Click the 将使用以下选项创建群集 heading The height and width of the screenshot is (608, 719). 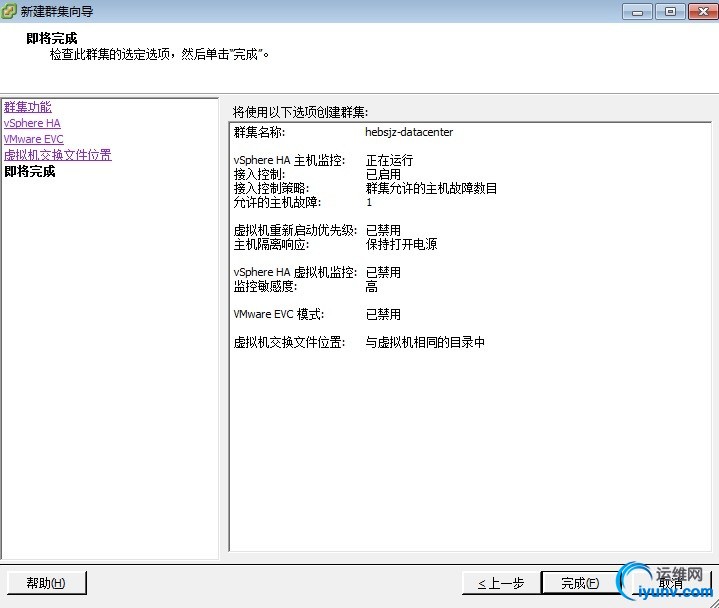tap(300, 112)
